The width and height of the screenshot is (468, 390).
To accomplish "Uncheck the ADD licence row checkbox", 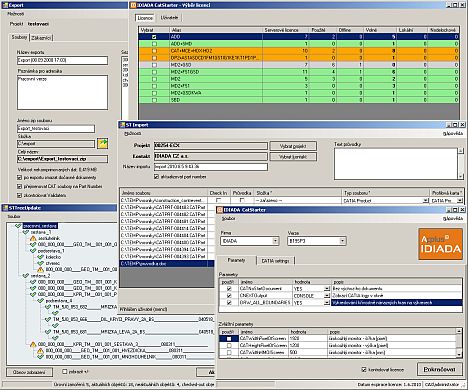I will click(x=154, y=37).
